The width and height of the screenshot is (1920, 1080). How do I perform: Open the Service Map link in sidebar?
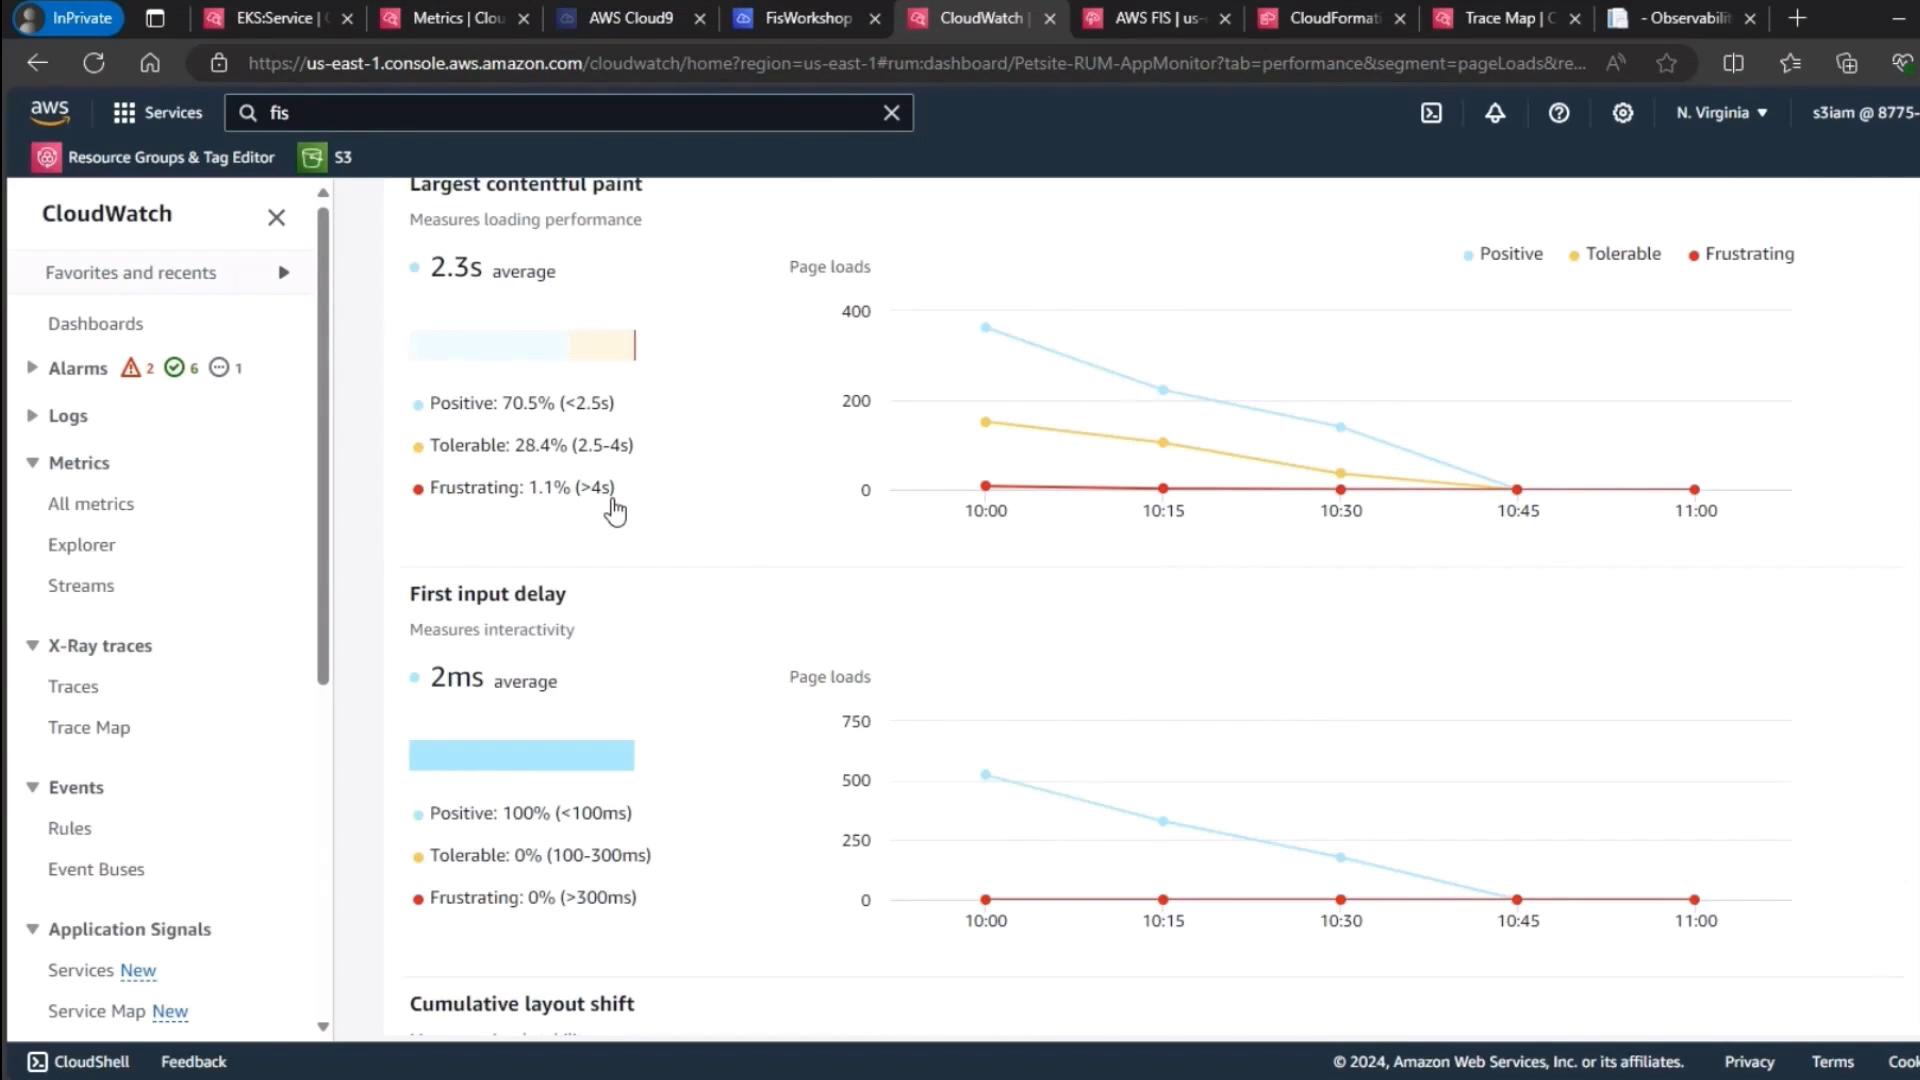(97, 1011)
